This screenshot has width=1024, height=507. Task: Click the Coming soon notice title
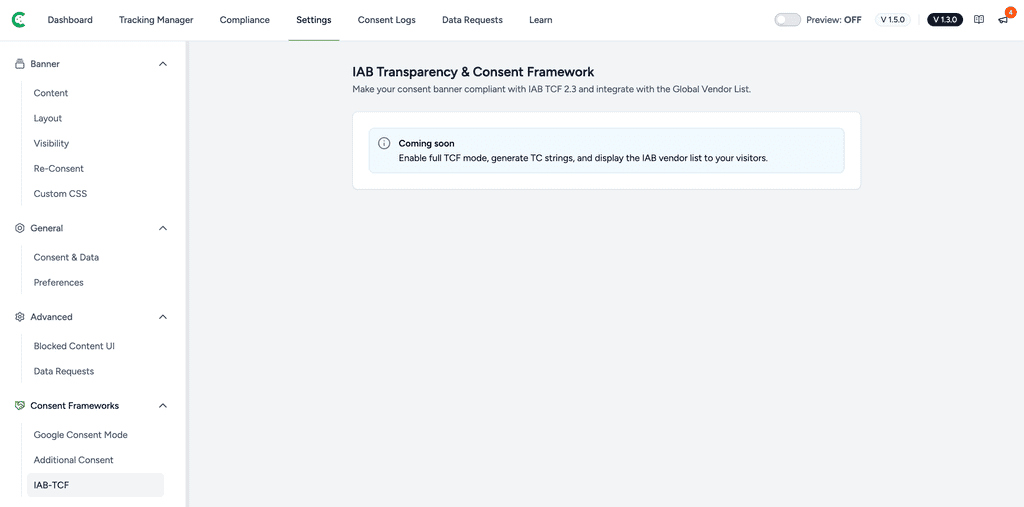coord(426,144)
